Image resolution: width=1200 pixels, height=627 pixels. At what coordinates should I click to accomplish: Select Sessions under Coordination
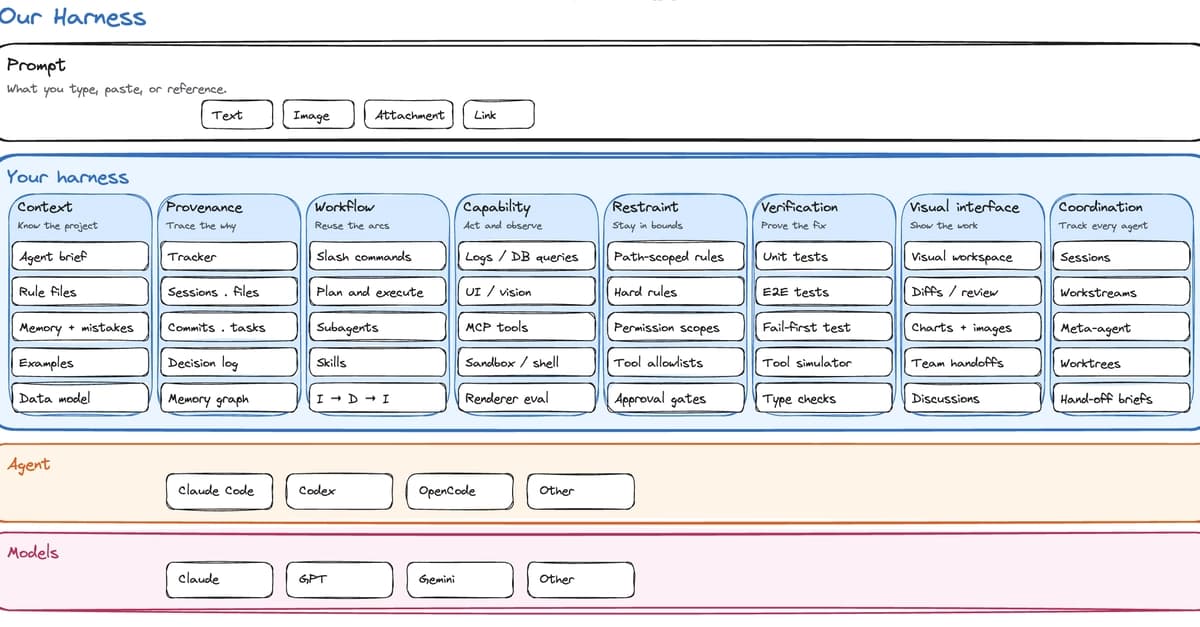click(1122, 256)
